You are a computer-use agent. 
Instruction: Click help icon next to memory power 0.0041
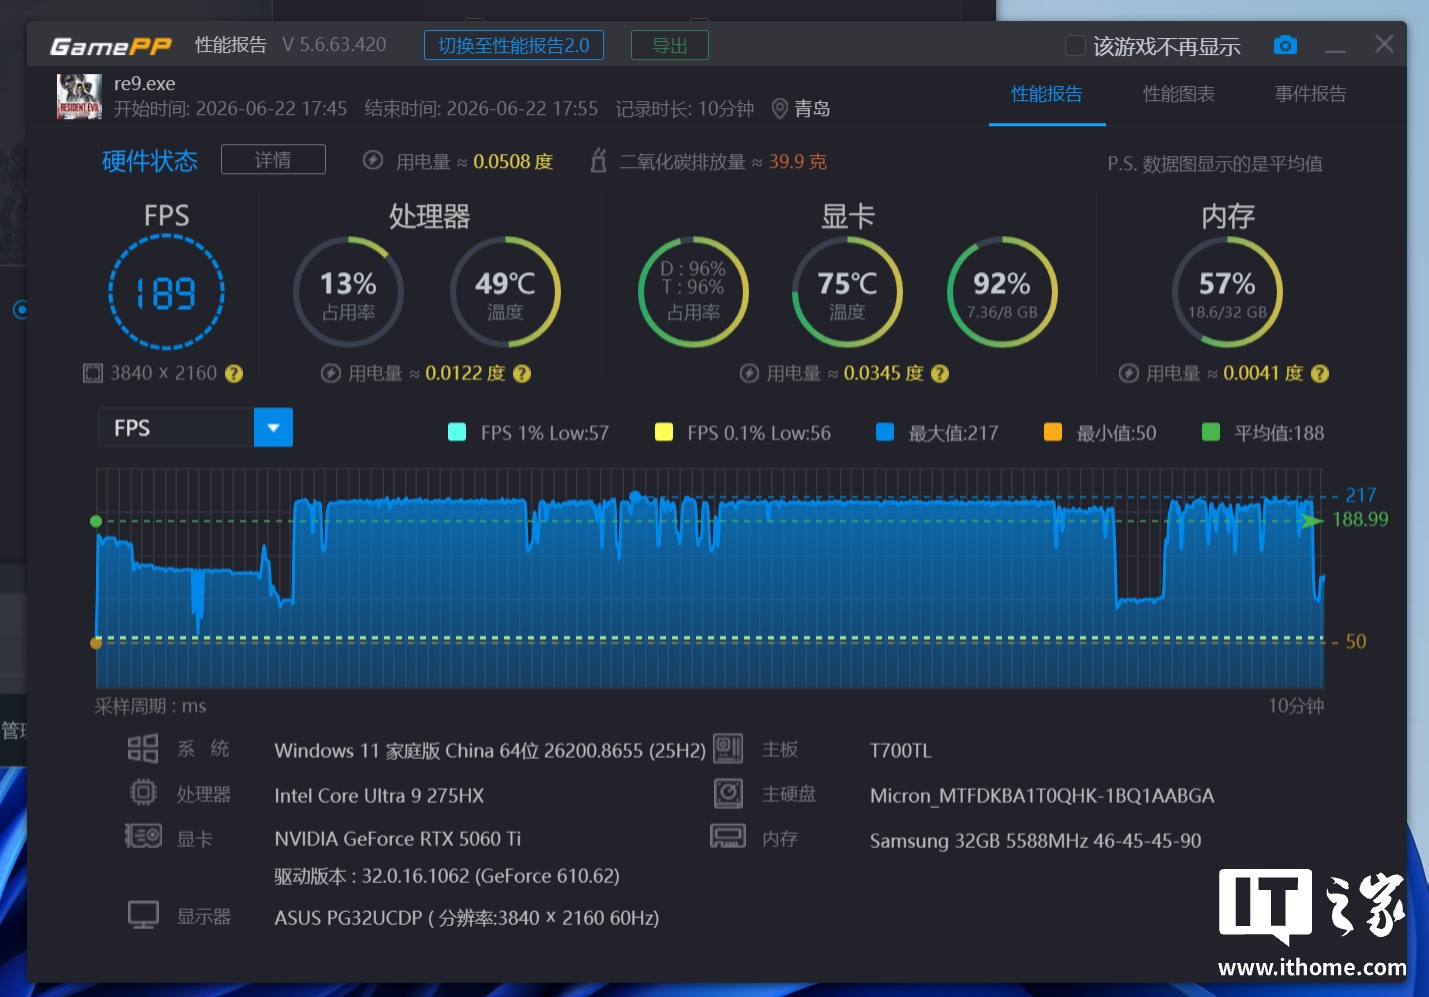pos(1320,373)
